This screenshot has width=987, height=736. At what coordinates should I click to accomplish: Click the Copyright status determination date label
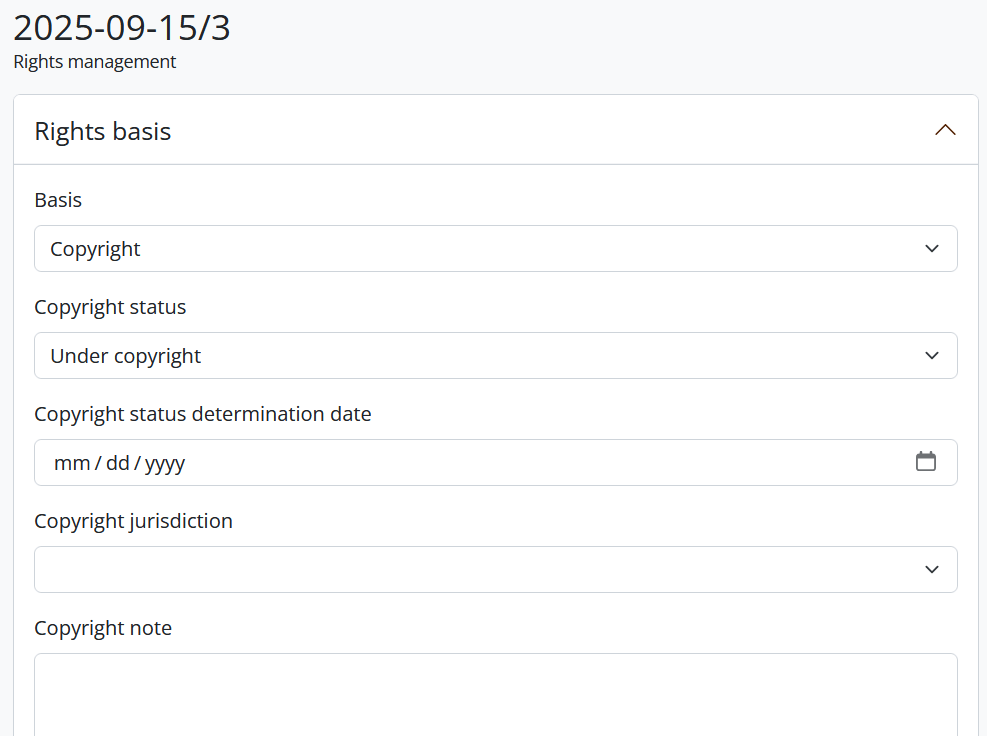pos(202,414)
